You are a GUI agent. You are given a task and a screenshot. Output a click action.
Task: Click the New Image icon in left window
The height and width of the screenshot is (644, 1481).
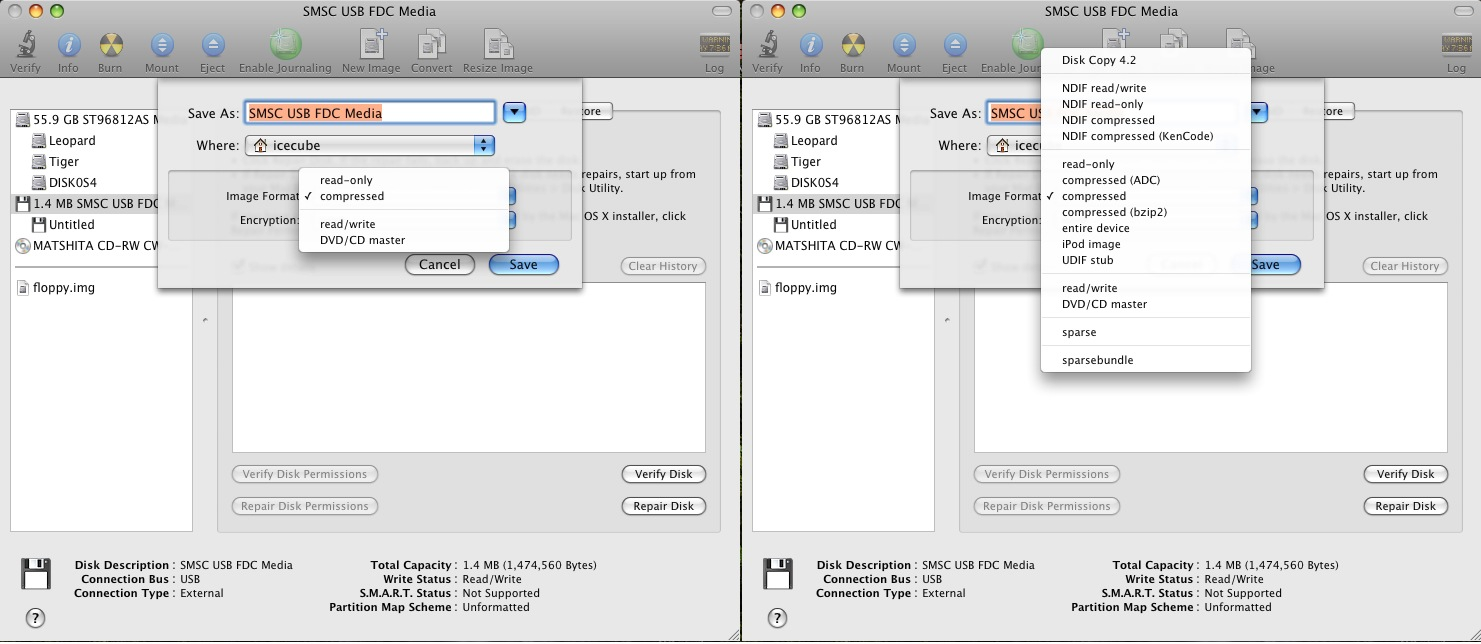(x=371, y=45)
